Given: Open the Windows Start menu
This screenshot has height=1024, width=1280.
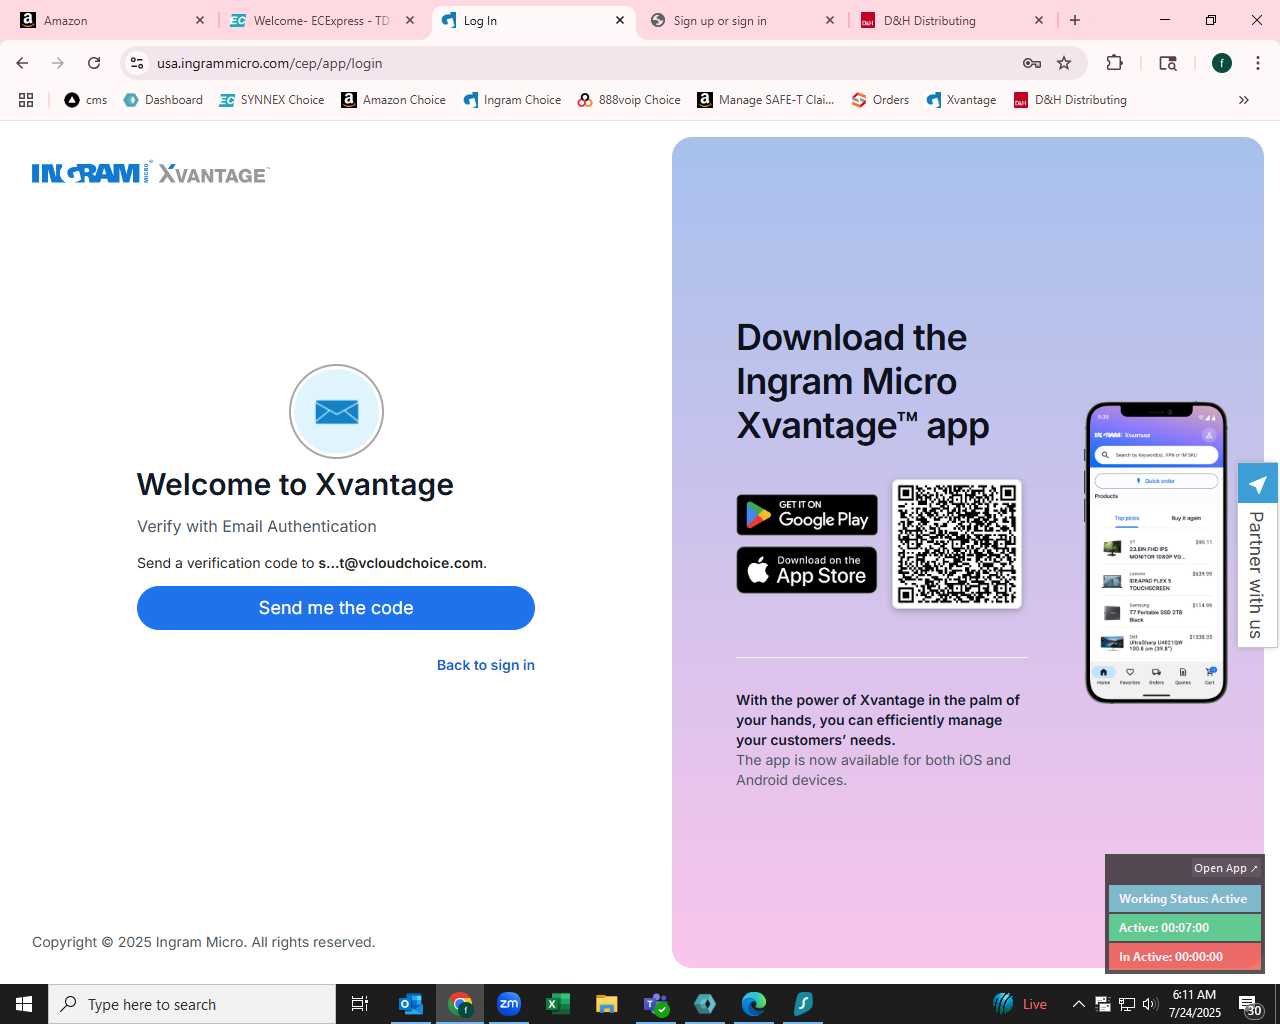Looking at the screenshot, I should (x=24, y=1004).
